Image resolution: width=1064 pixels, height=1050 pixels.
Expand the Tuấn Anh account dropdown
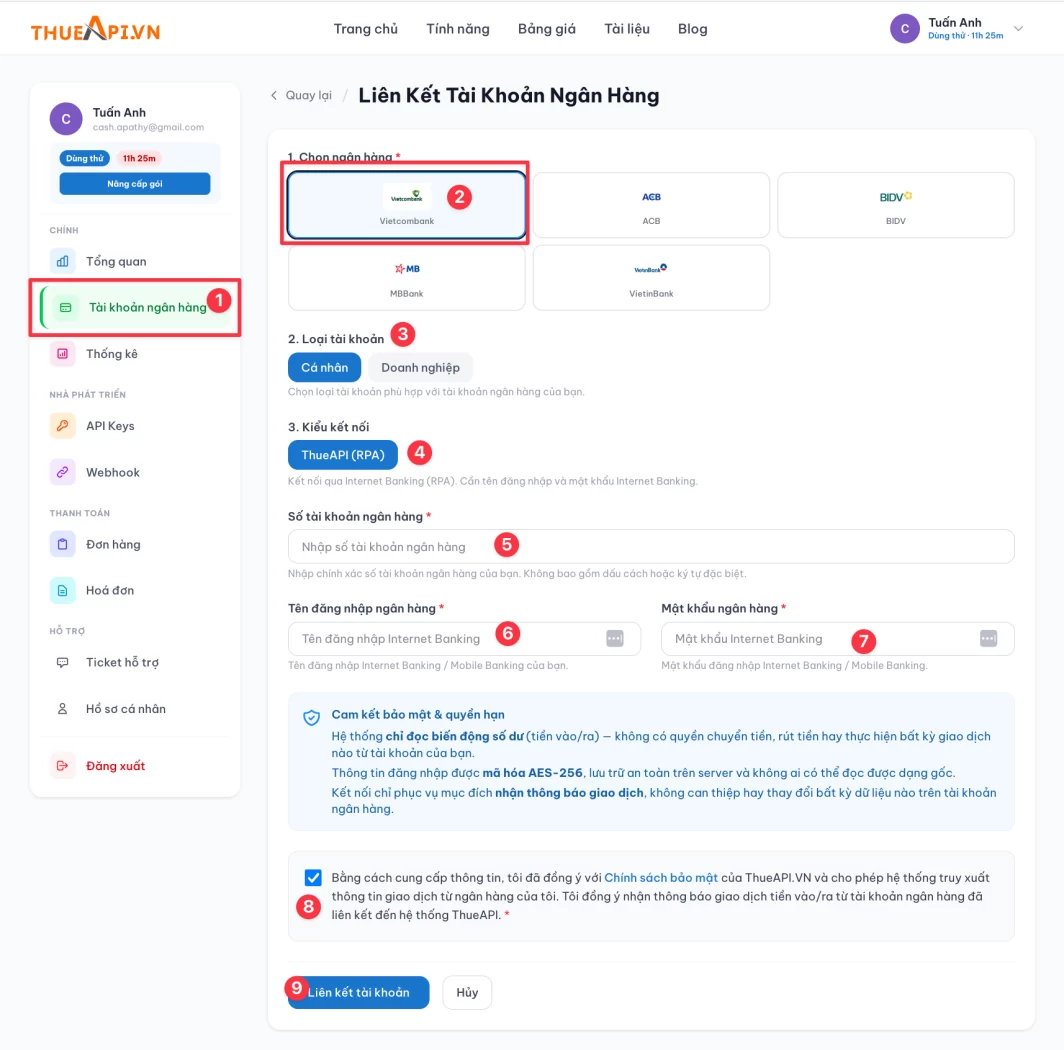click(1018, 29)
